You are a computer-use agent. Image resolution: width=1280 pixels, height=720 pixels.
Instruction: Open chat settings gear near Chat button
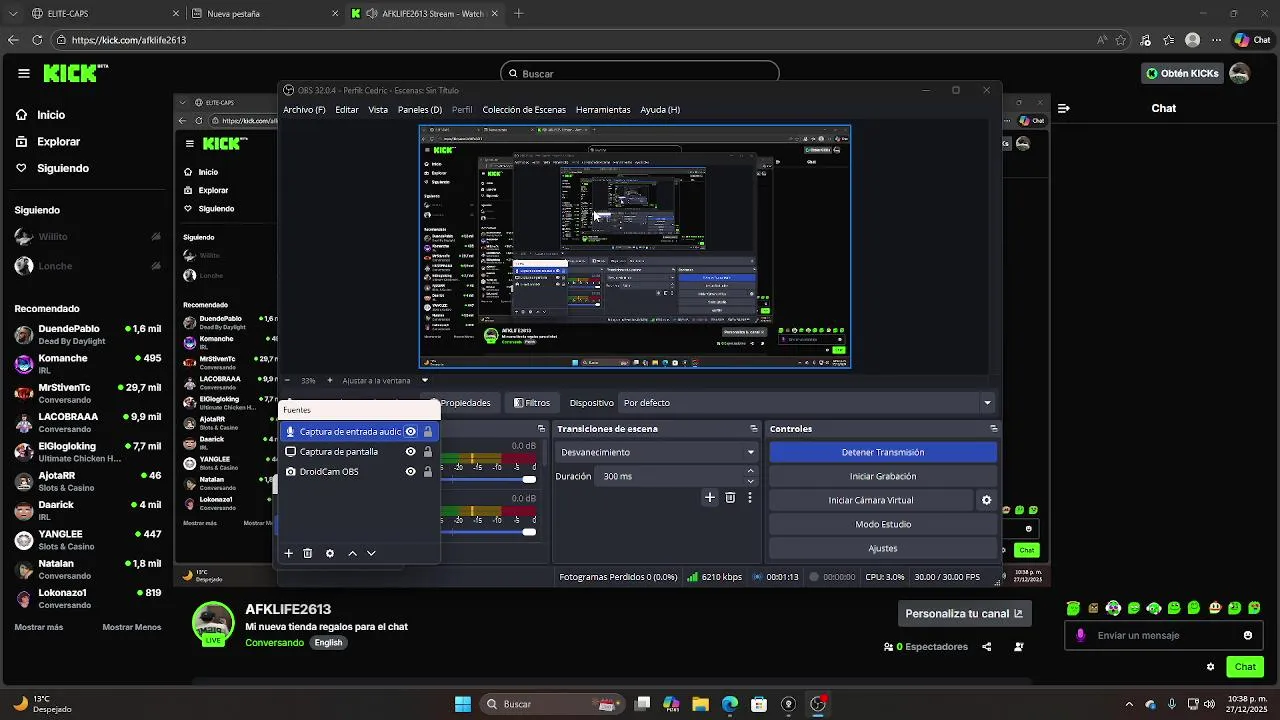pyautogui.click(x=1211, y=667)
